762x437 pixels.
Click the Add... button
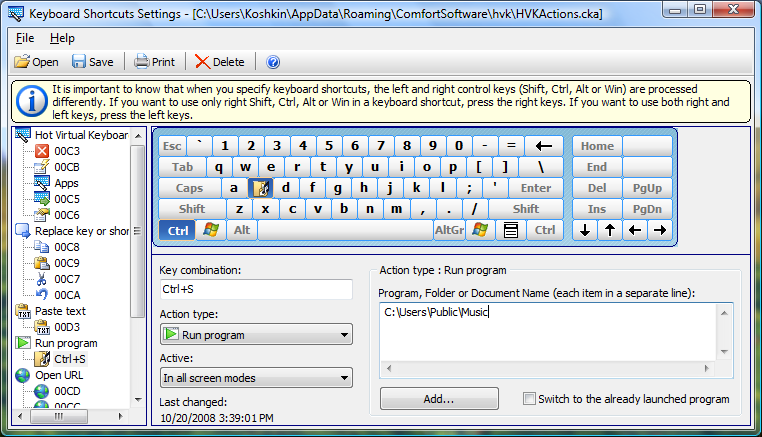coord(439,399)
